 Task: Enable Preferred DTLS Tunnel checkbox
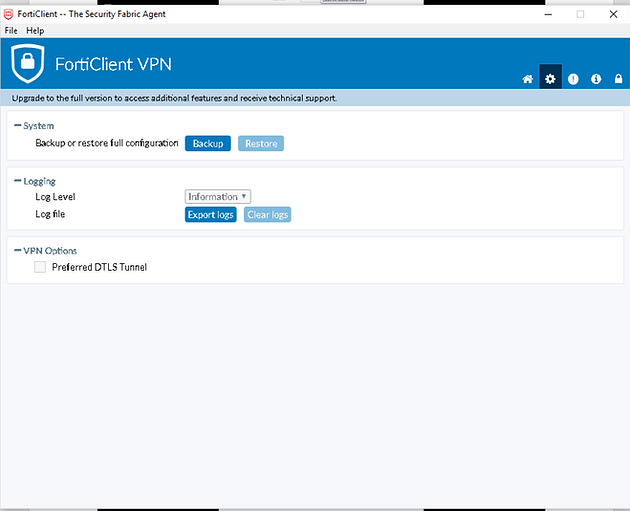coord(40,267)
